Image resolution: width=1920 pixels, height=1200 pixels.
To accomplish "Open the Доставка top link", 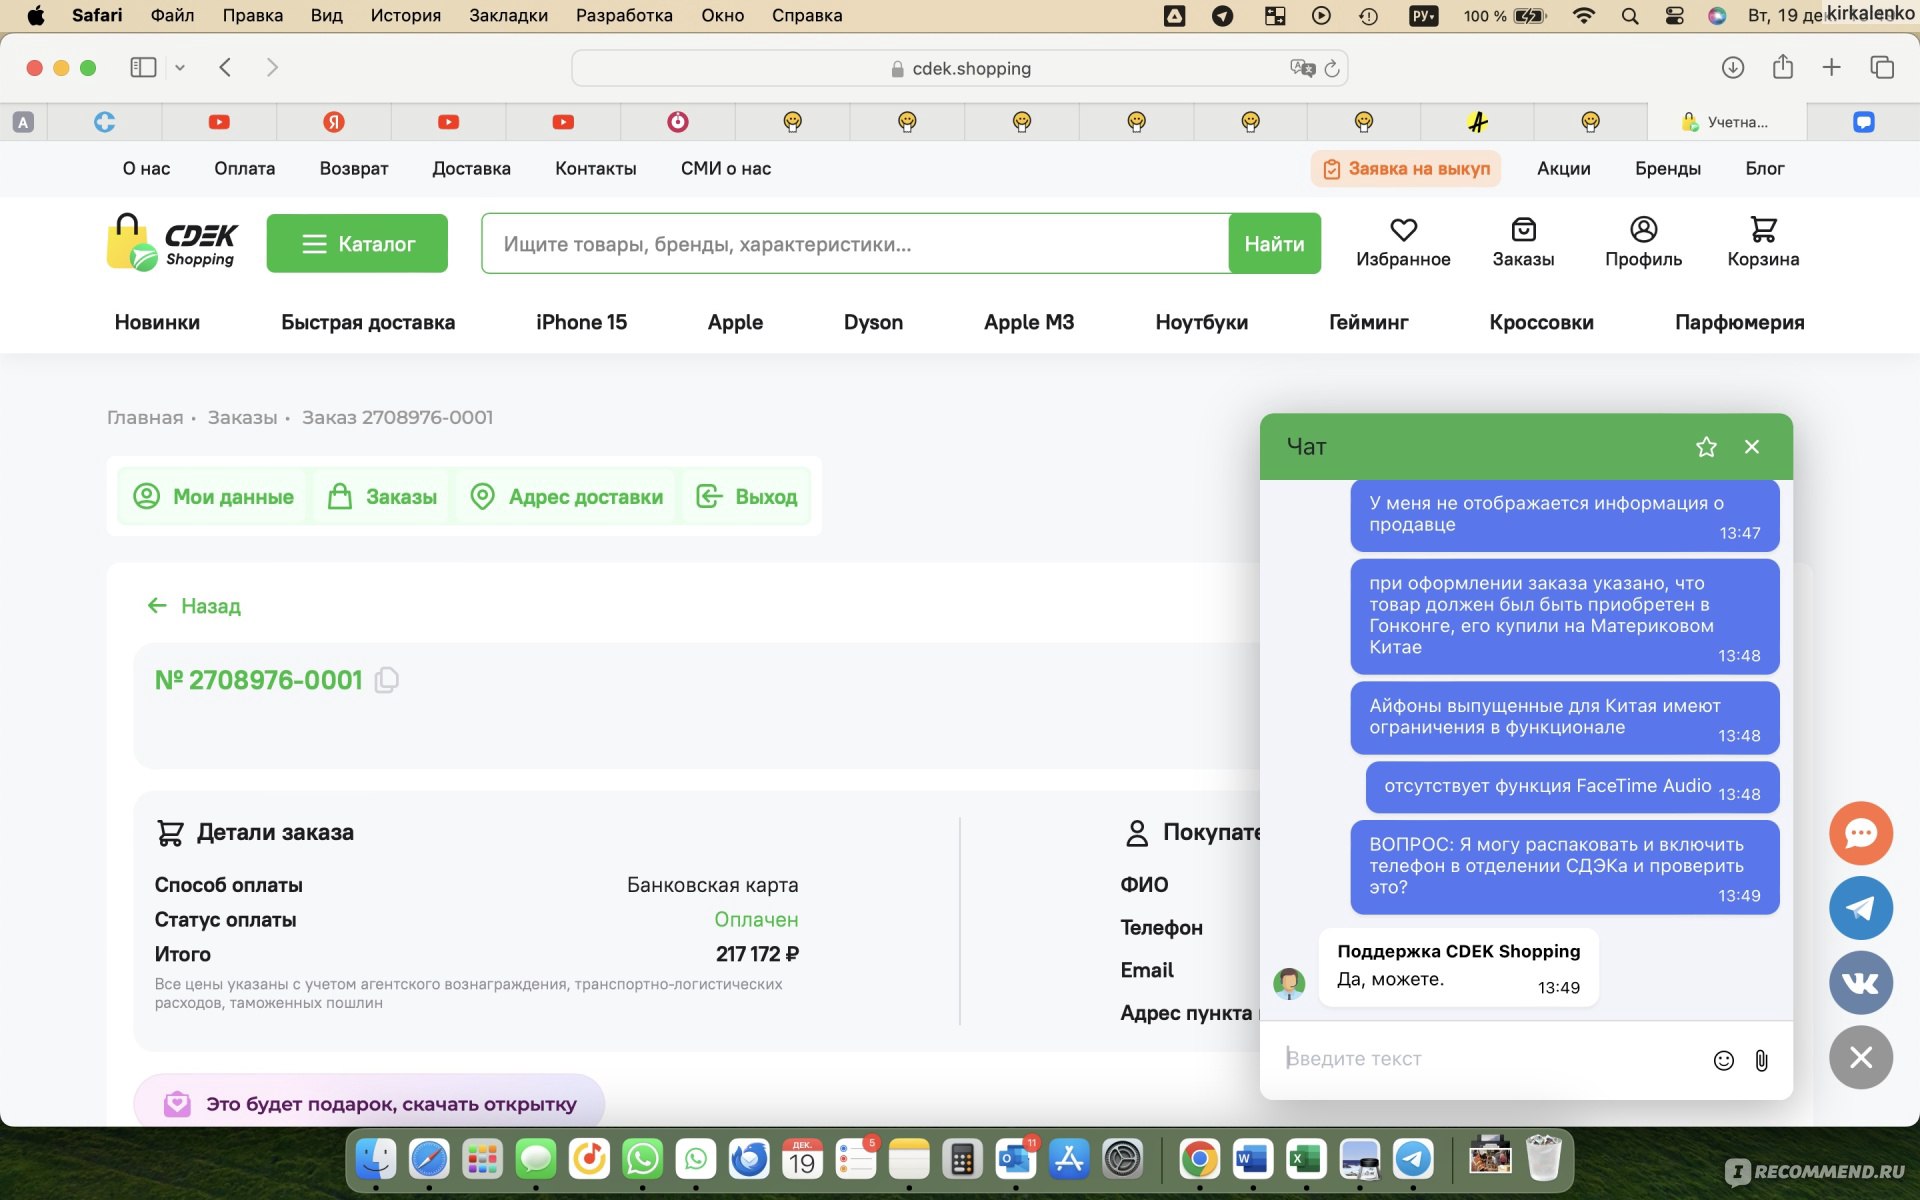I will point(471,169).
